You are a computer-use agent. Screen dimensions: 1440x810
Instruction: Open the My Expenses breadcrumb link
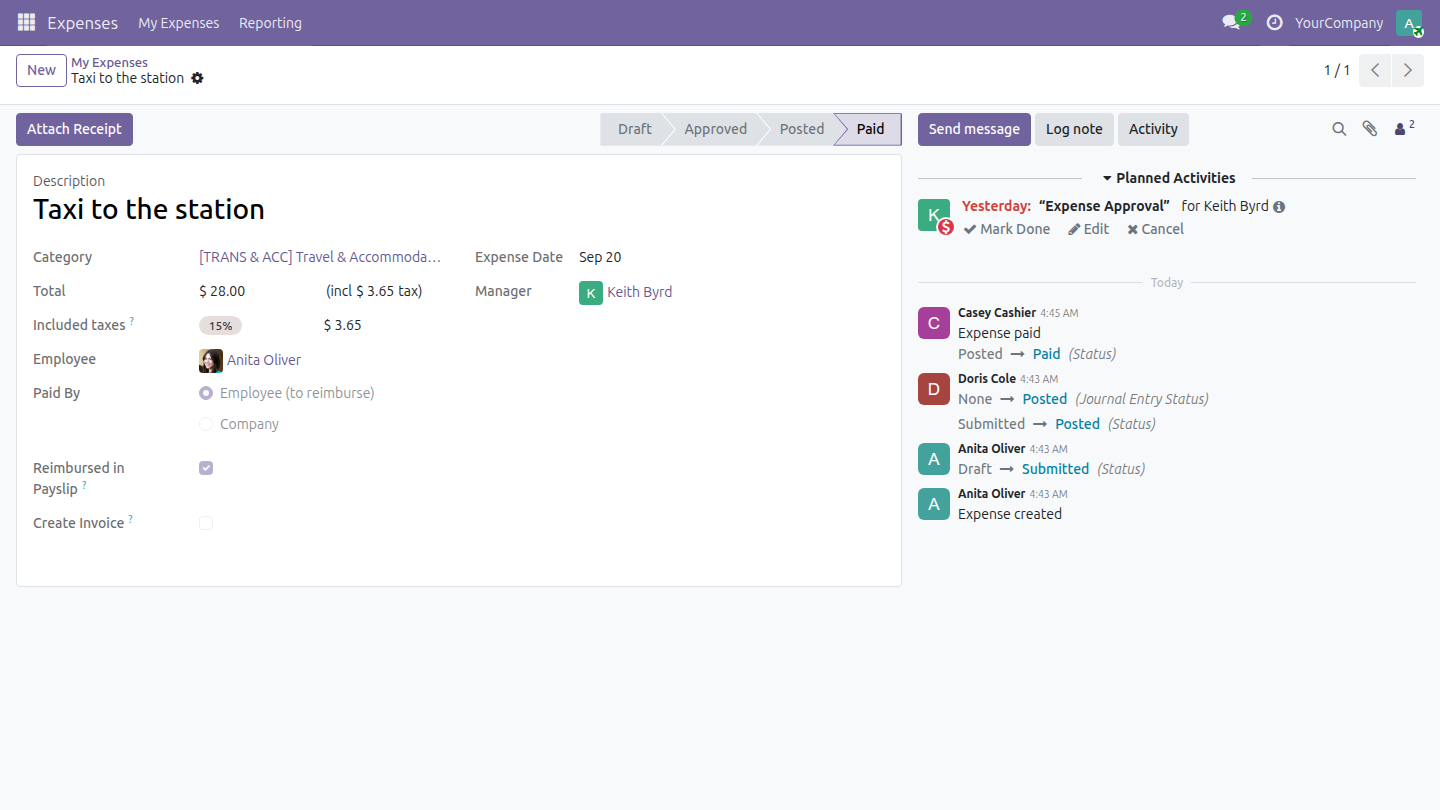109,62
